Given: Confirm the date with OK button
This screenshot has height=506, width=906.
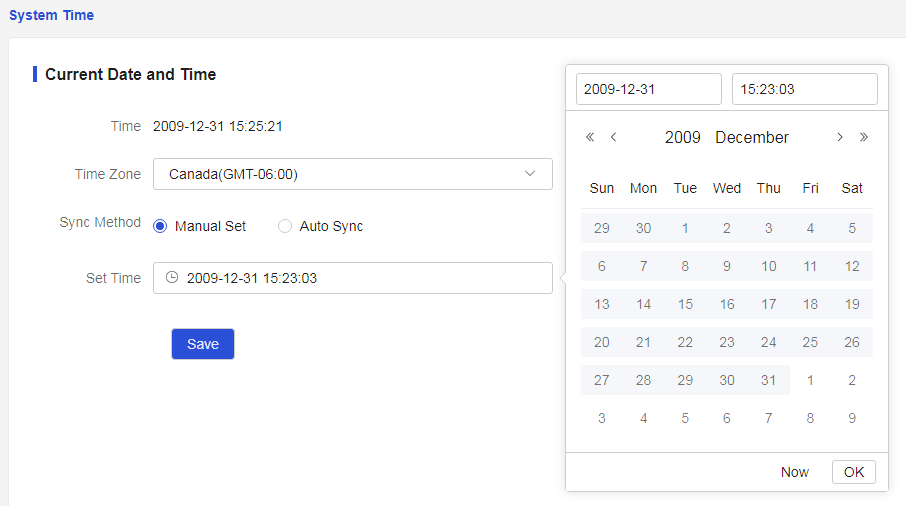Looking at the screenshot, I should pos(853,472).
